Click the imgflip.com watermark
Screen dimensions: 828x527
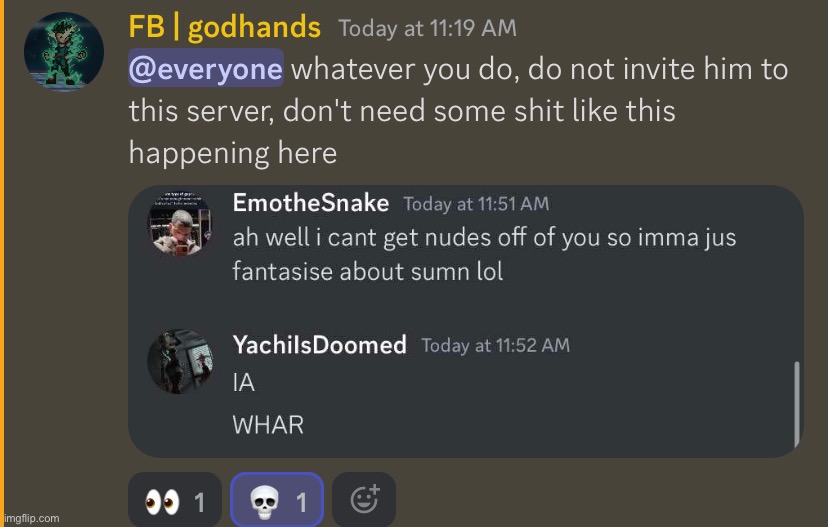click(x=30, y=518)
